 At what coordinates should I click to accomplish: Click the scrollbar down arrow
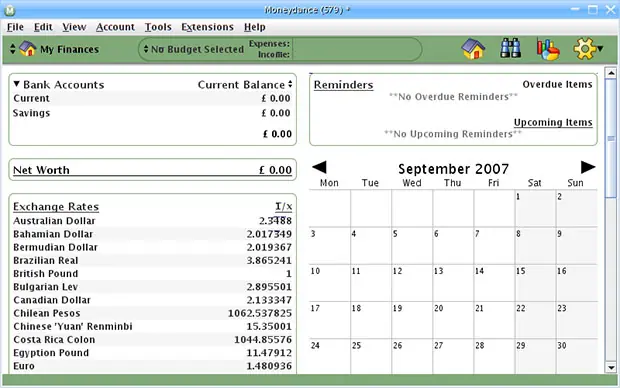pos(611,367)
